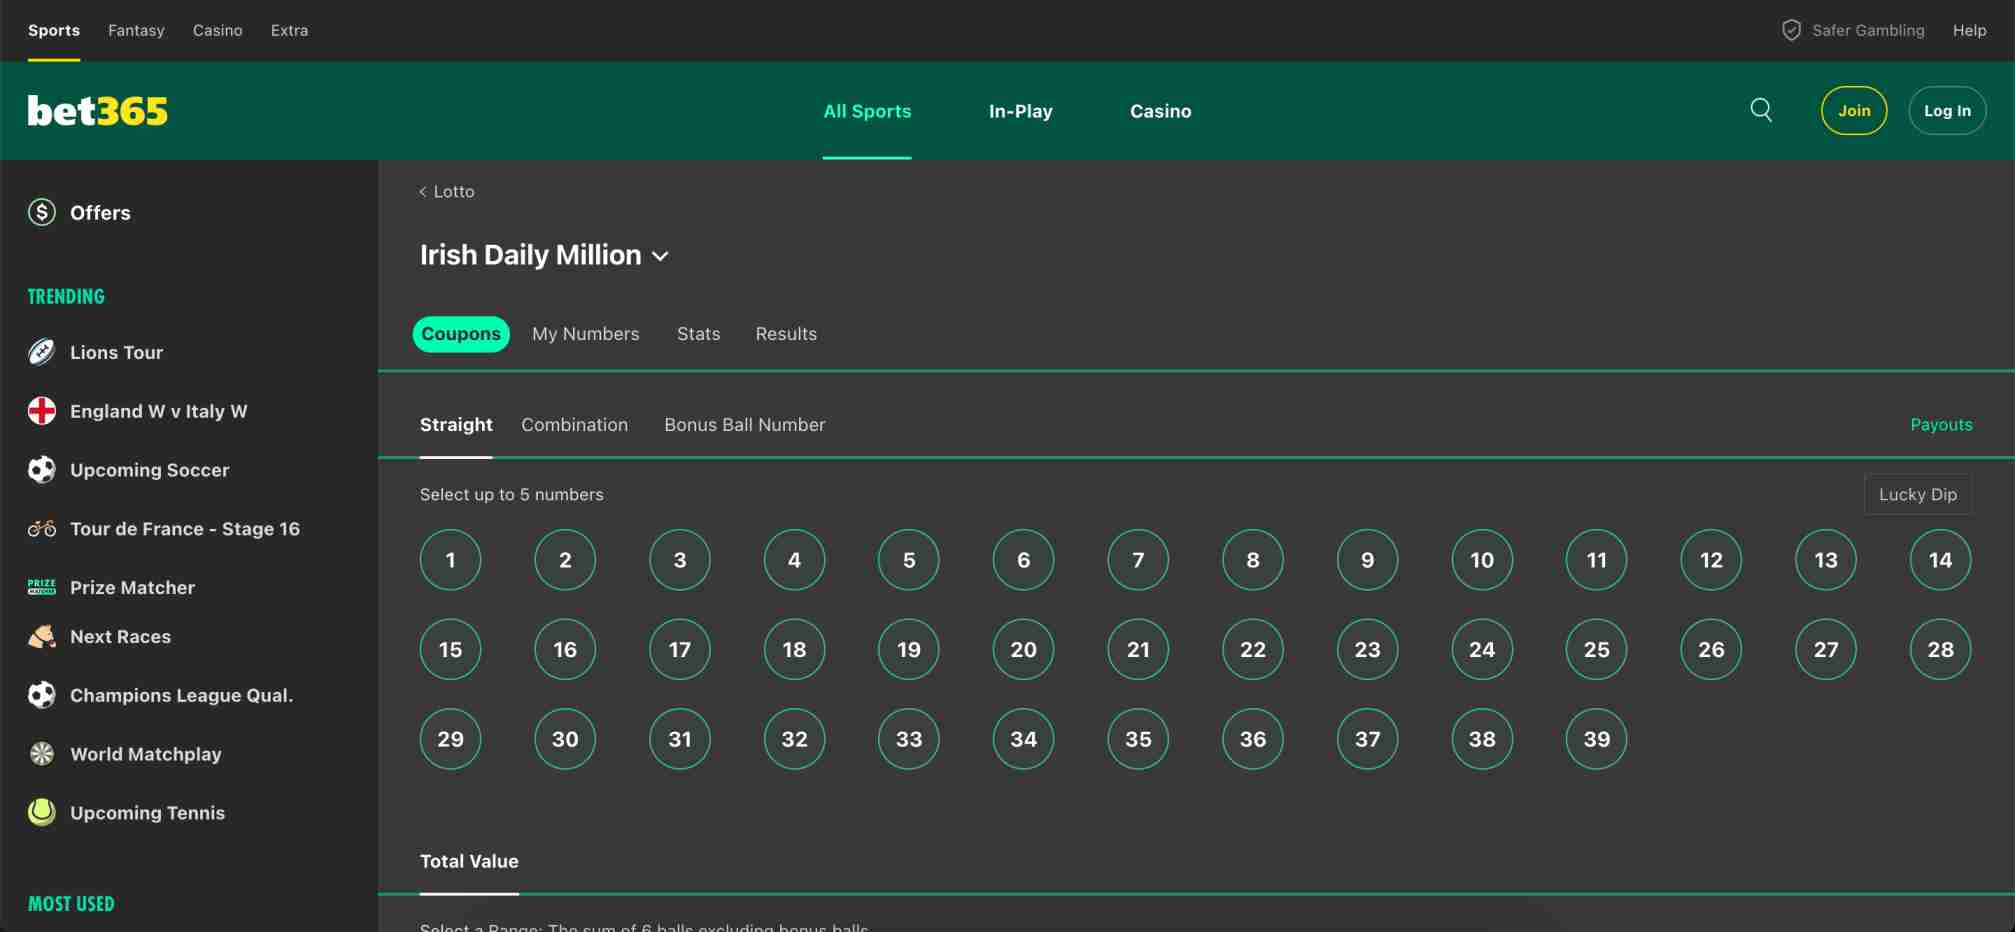Click the Next Races horse icon

click(x=42, y=636)
